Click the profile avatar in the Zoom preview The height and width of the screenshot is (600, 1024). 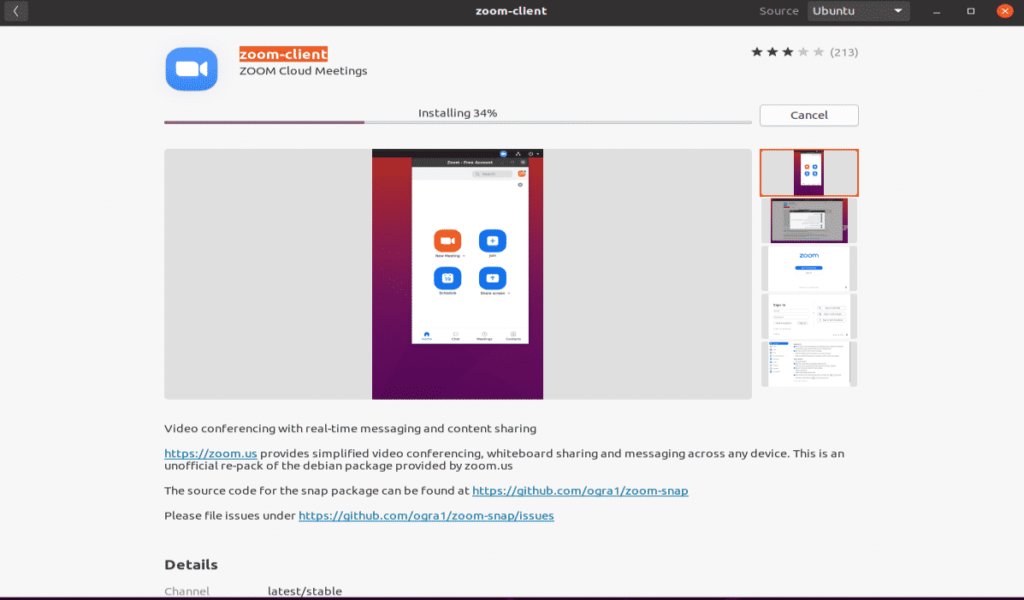pyautogui.click(x=520, y=172)
